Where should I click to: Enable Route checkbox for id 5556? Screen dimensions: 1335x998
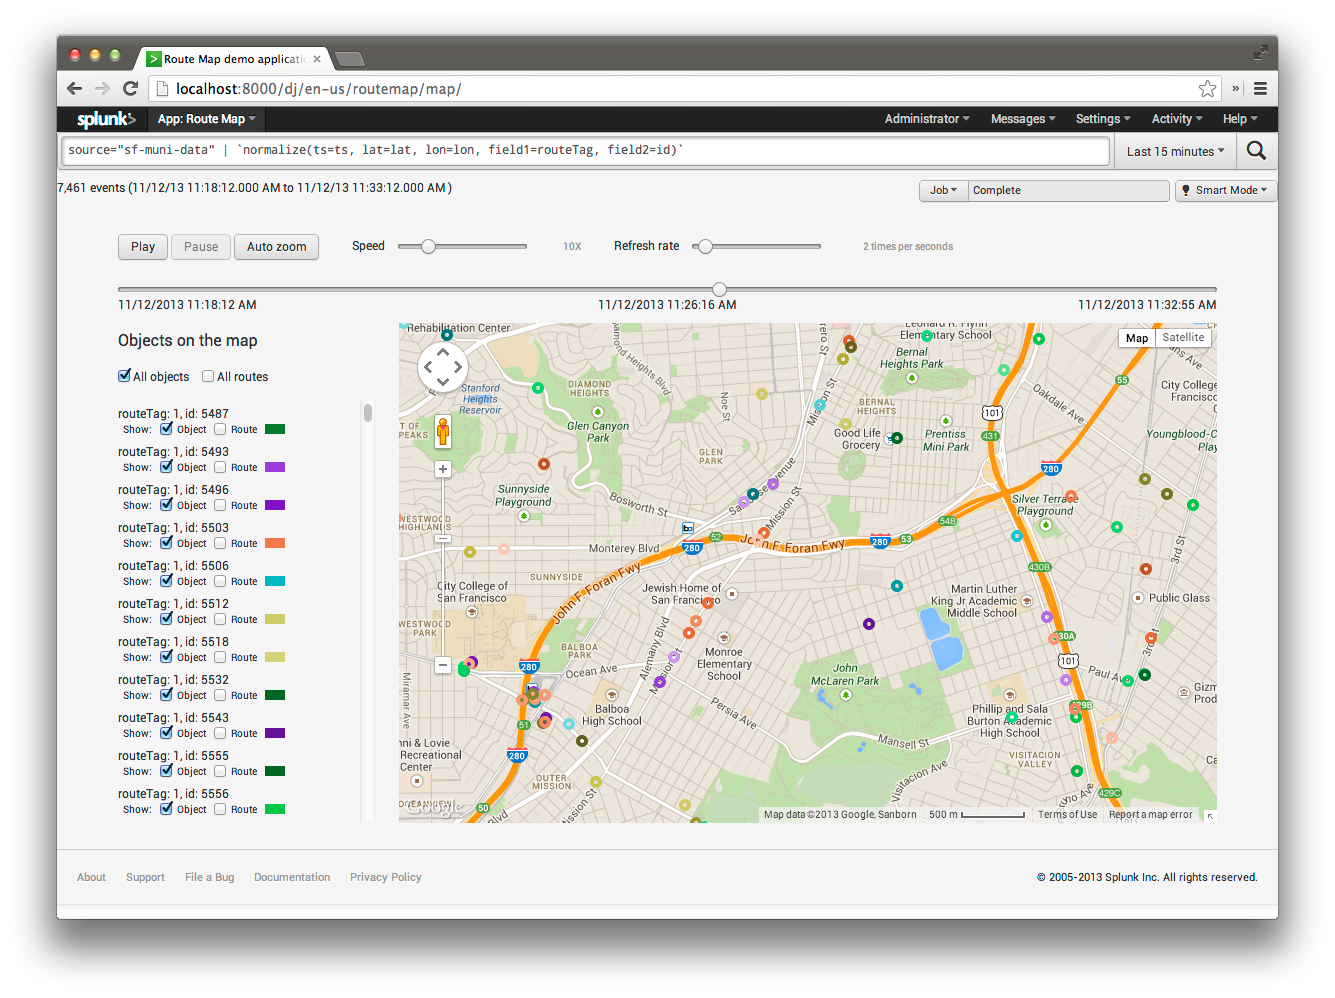point(220,809)
